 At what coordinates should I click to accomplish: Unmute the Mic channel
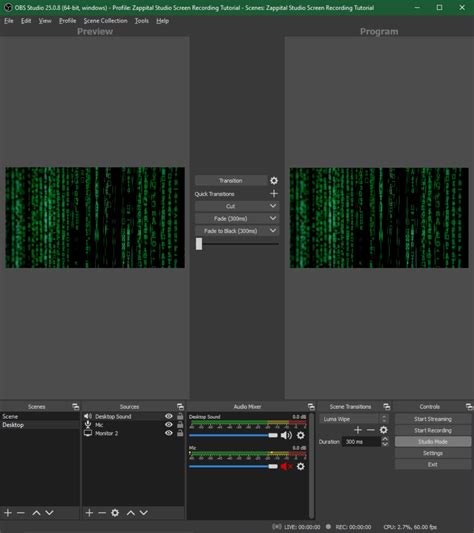point(286,466)
